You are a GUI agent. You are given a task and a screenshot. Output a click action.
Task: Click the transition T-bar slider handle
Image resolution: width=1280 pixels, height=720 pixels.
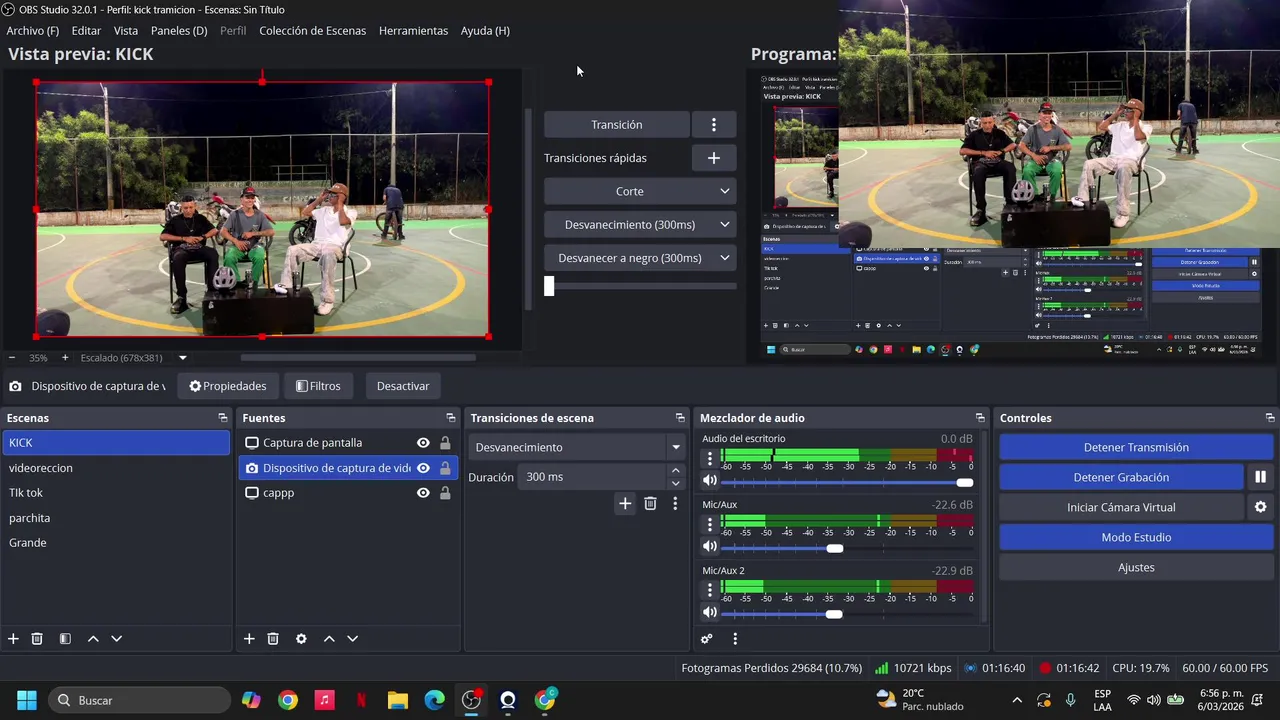coord(549,286)
